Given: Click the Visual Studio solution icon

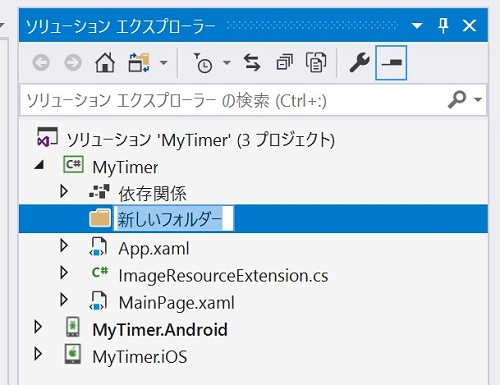Looking at the screenshot, I should [47, 137].
